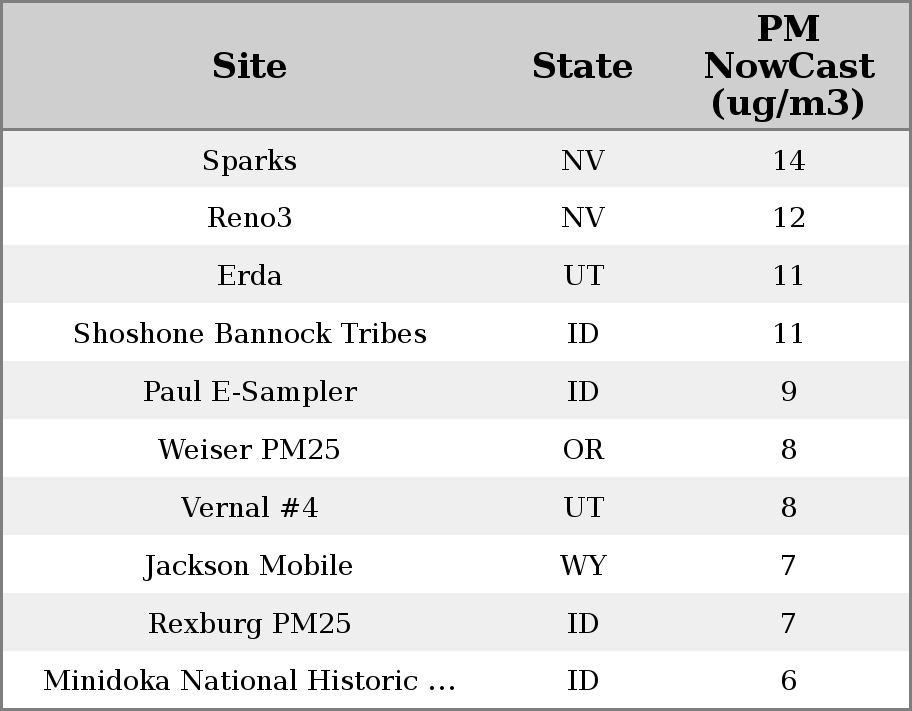Click the NowCast value 6 for Minidoka
This screenshot has height=711, width=912.
[x=788, y=681]
